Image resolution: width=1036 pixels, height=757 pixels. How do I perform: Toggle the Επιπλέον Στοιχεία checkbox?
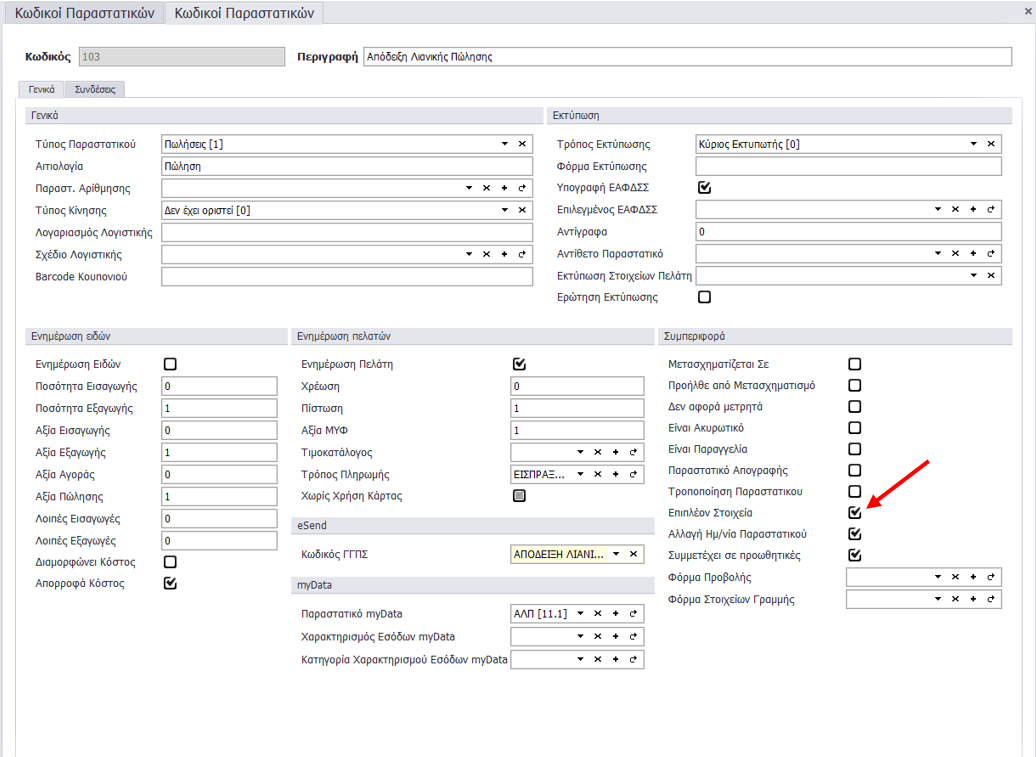pos(854,513)
